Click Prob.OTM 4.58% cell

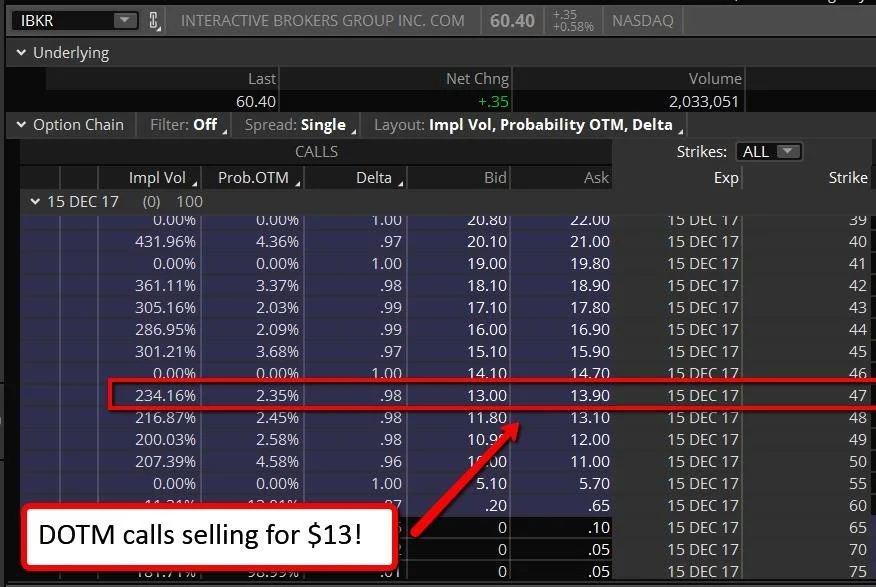(277, 461)
